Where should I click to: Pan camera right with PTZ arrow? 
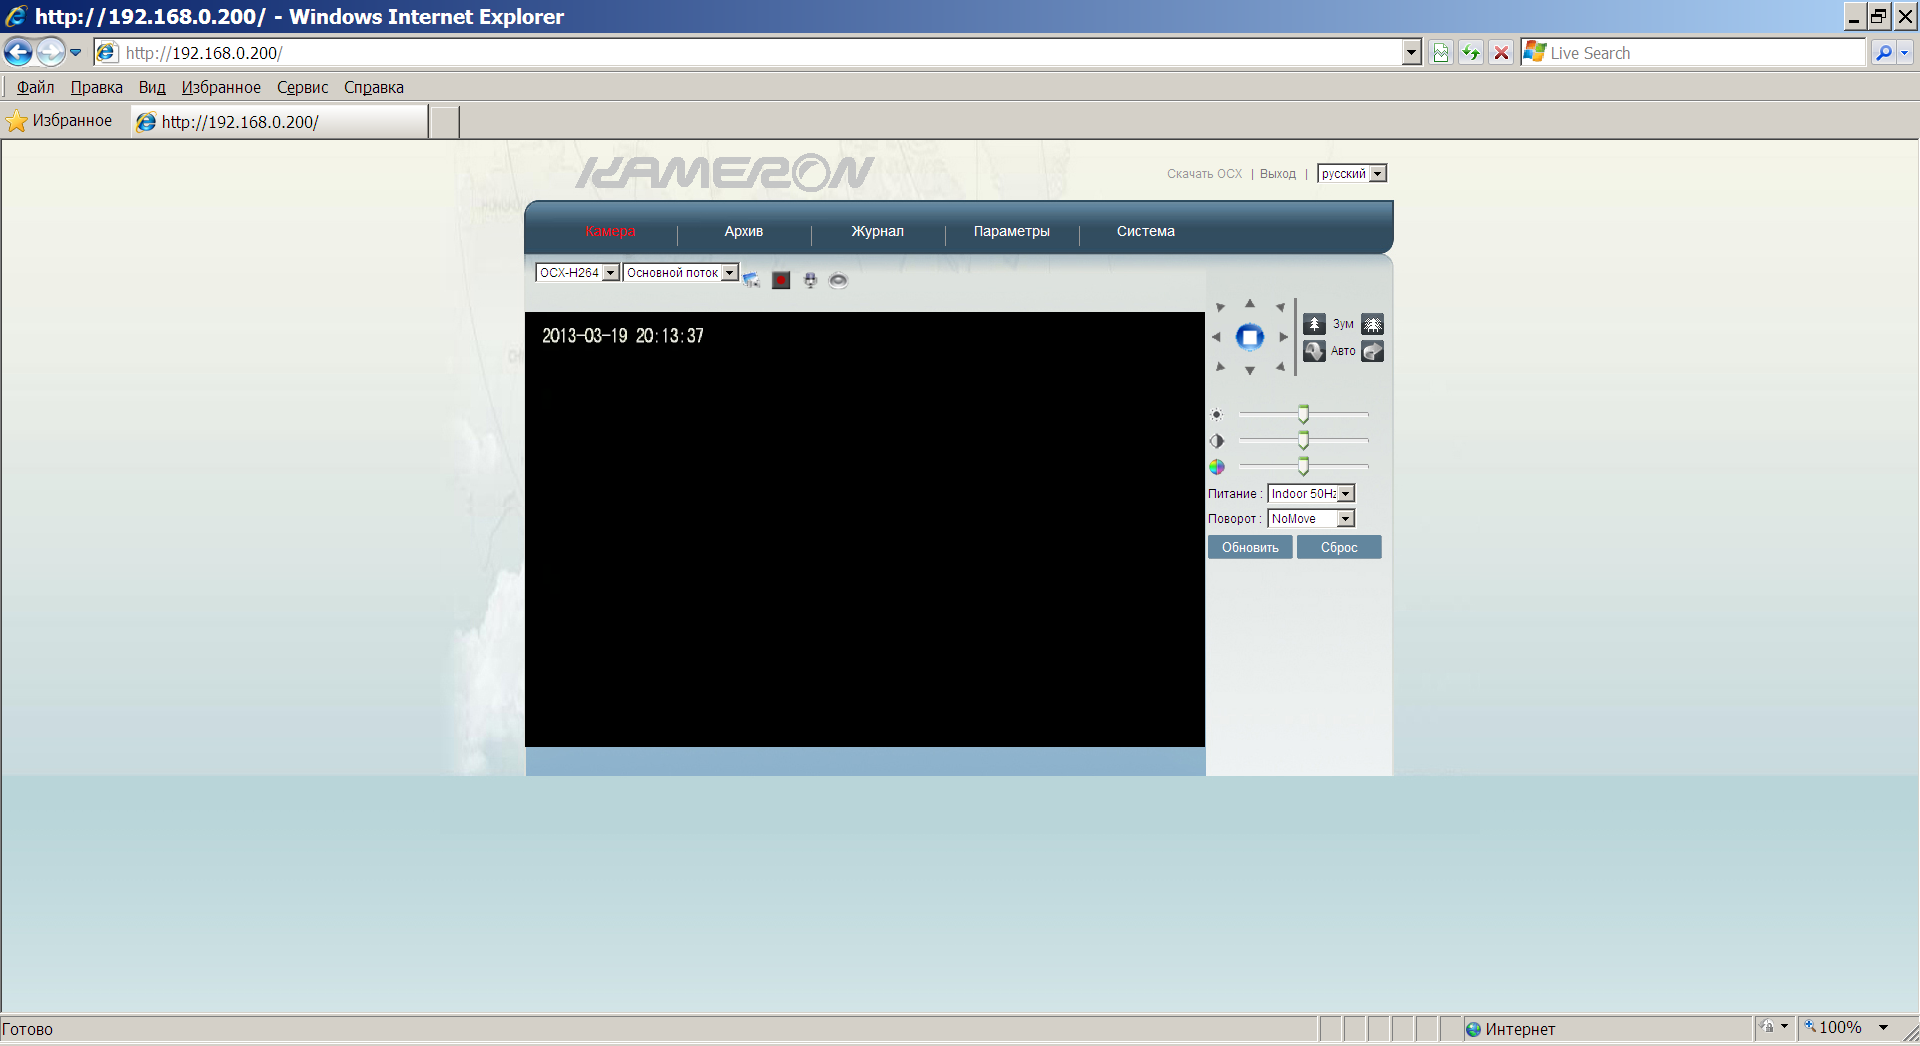pyautogui.click(x=1283, y=337)
